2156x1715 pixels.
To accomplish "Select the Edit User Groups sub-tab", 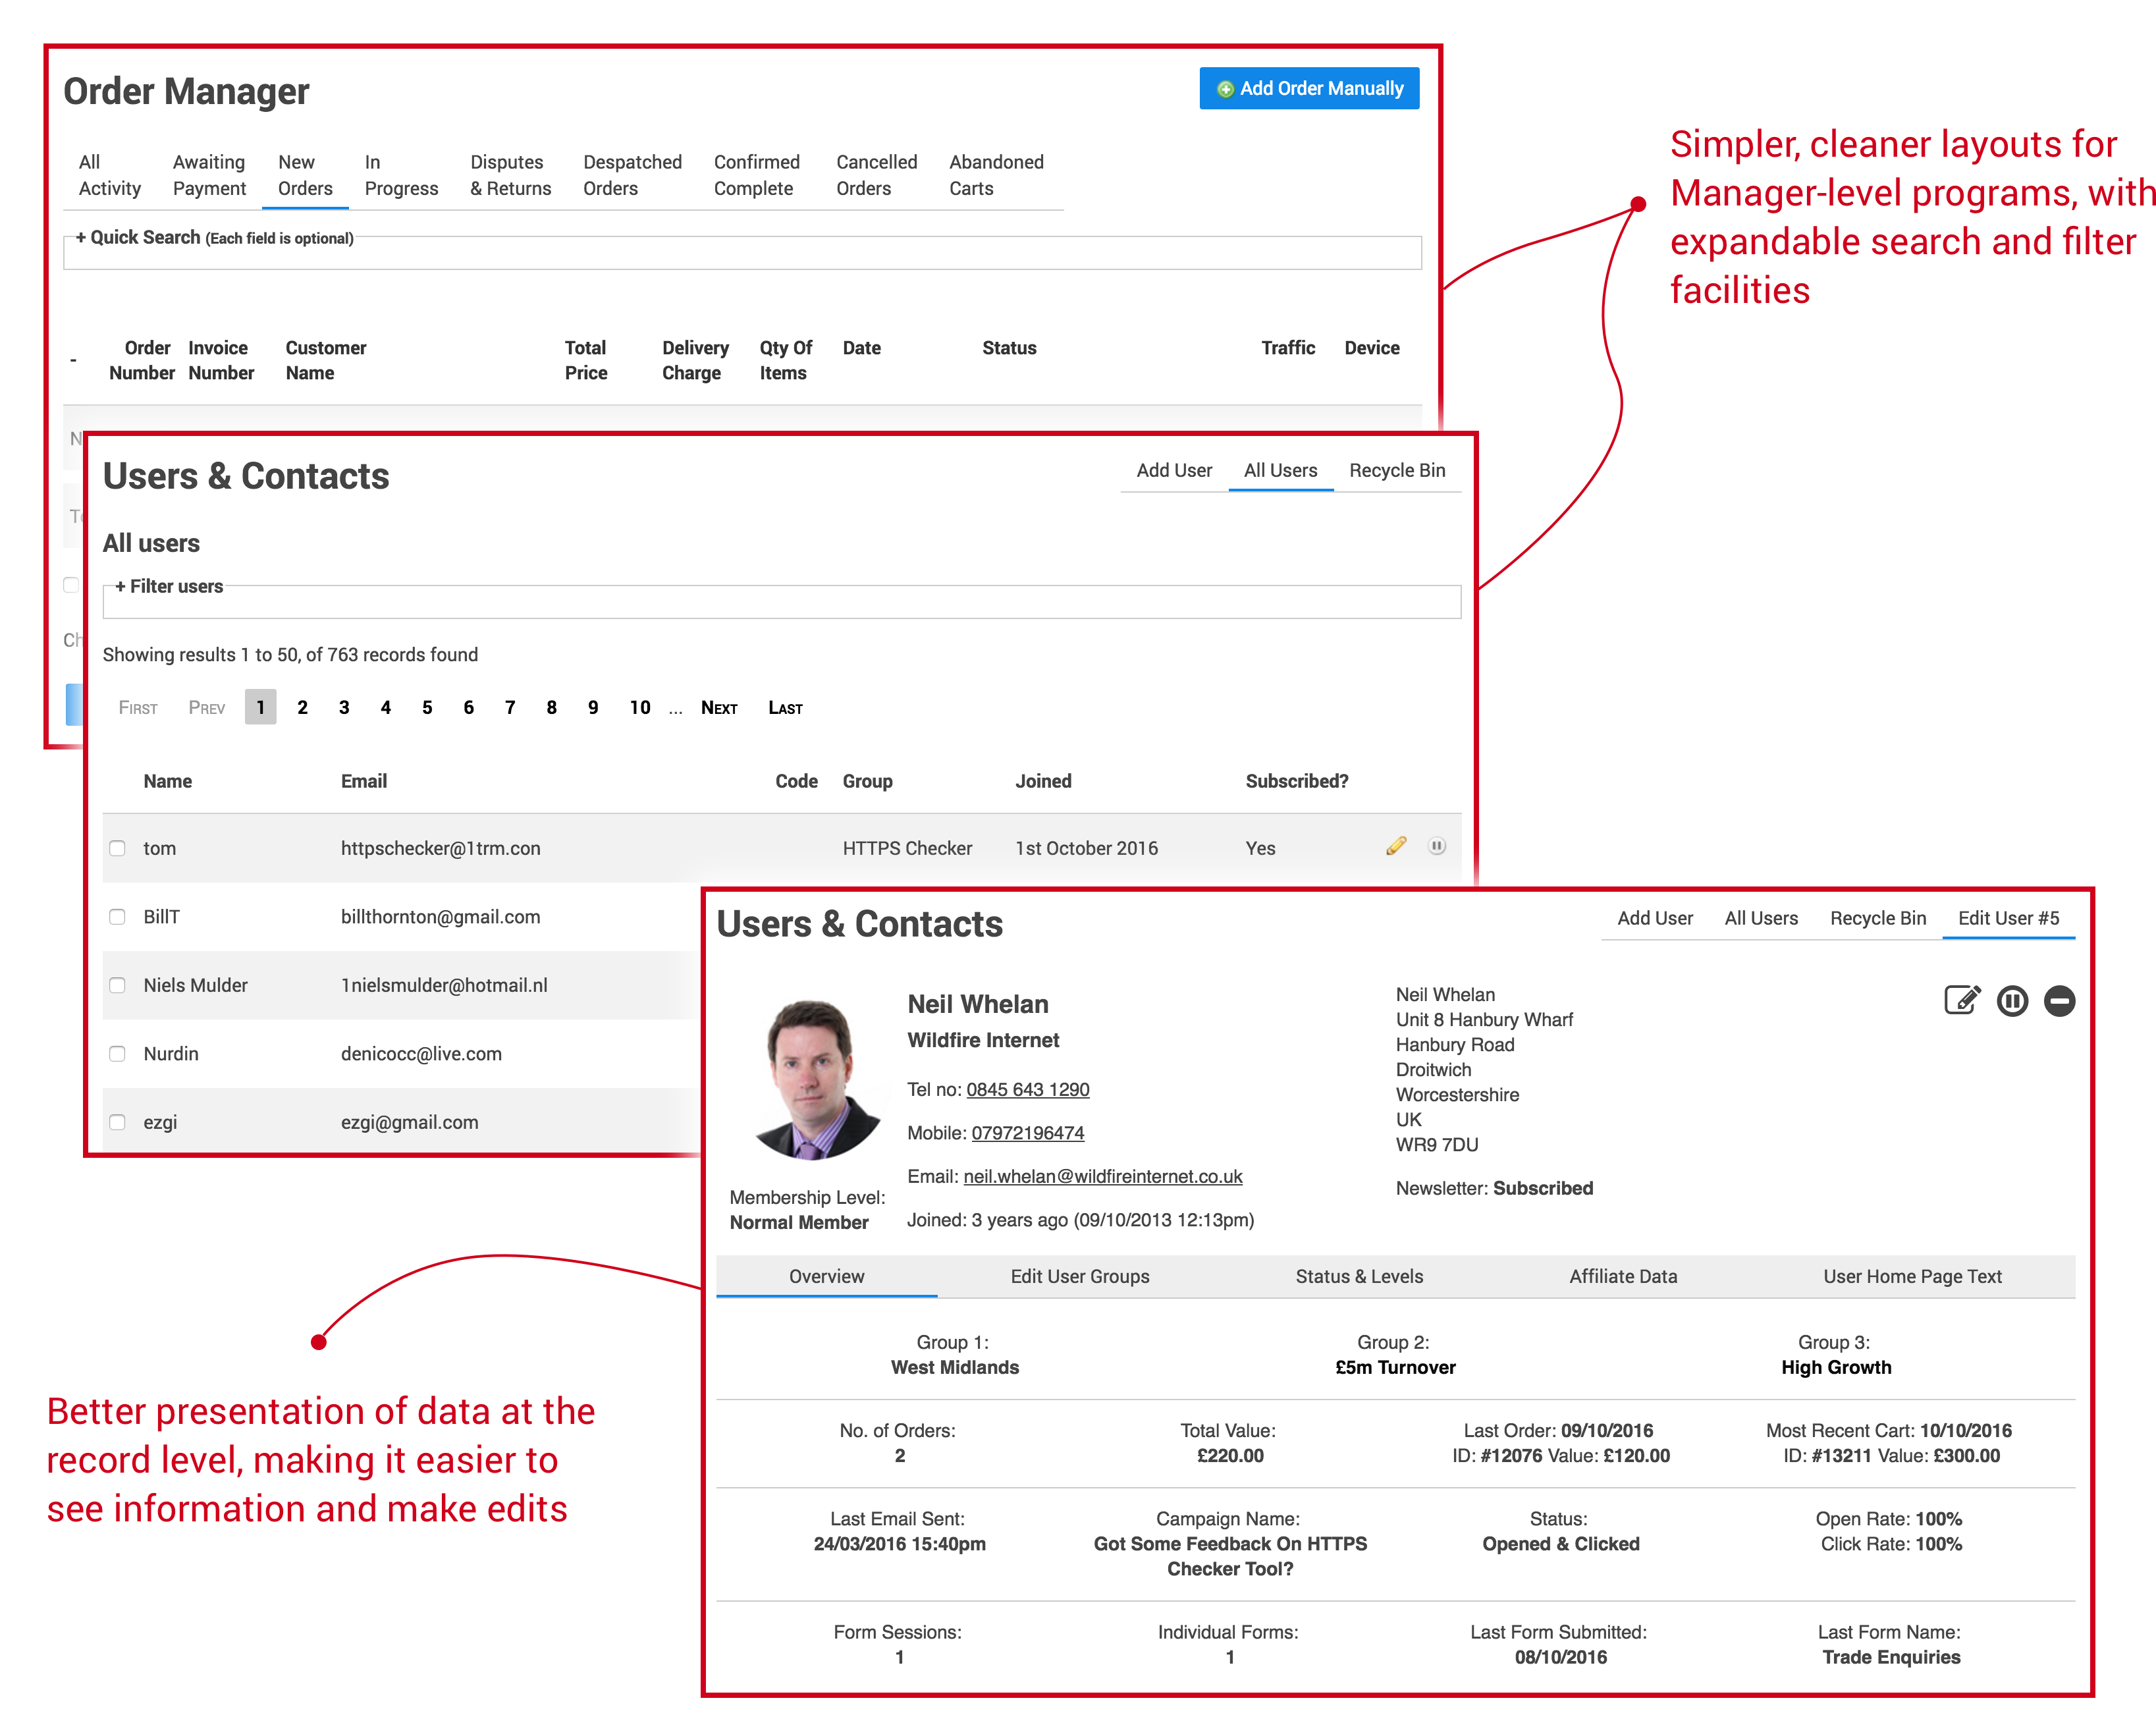I will pos(1080,1276).
